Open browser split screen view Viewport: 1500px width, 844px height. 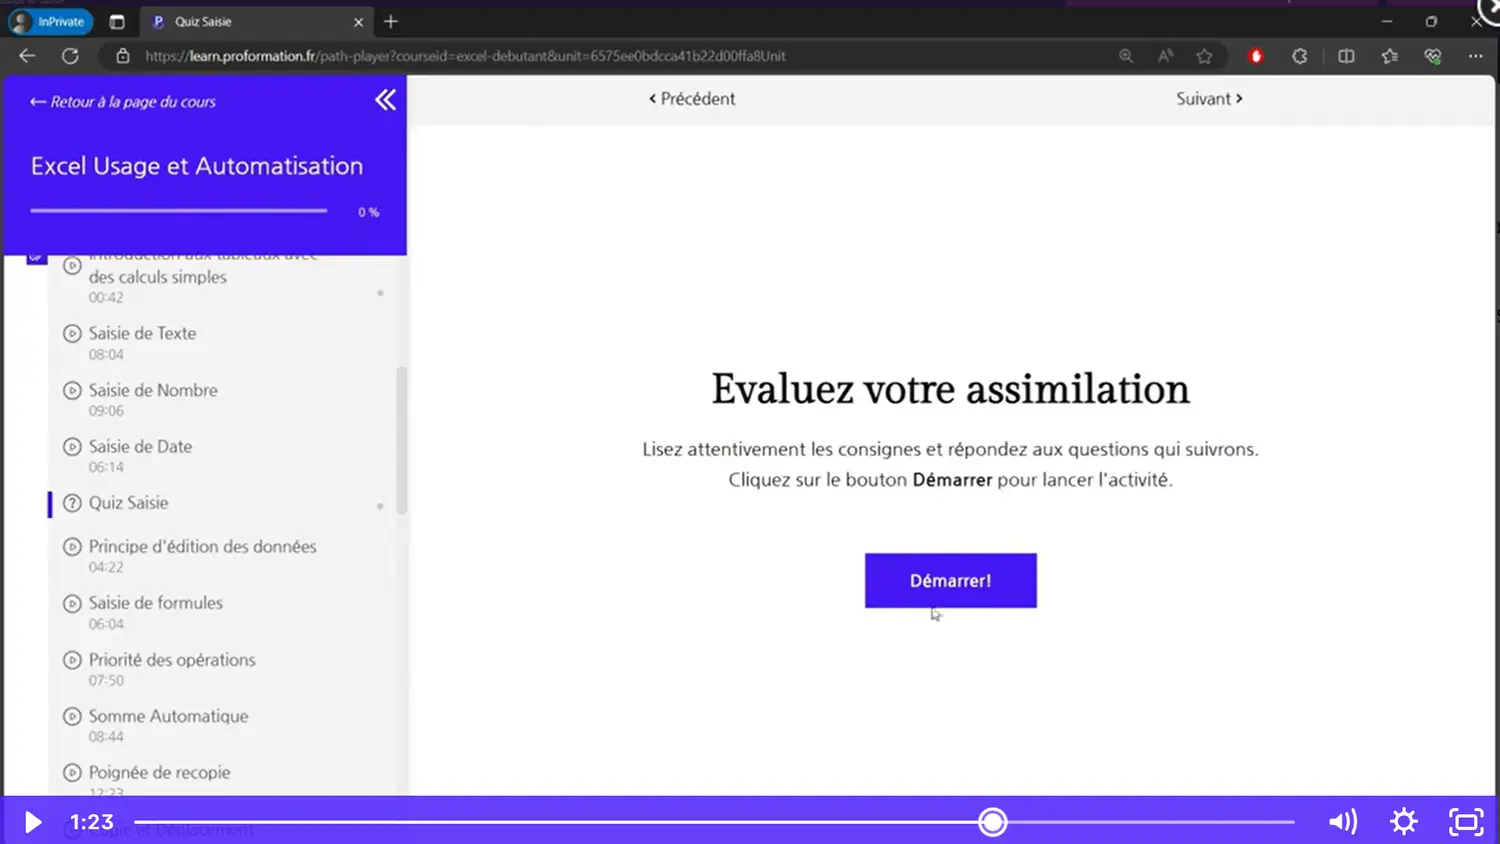click(1346, 56)
